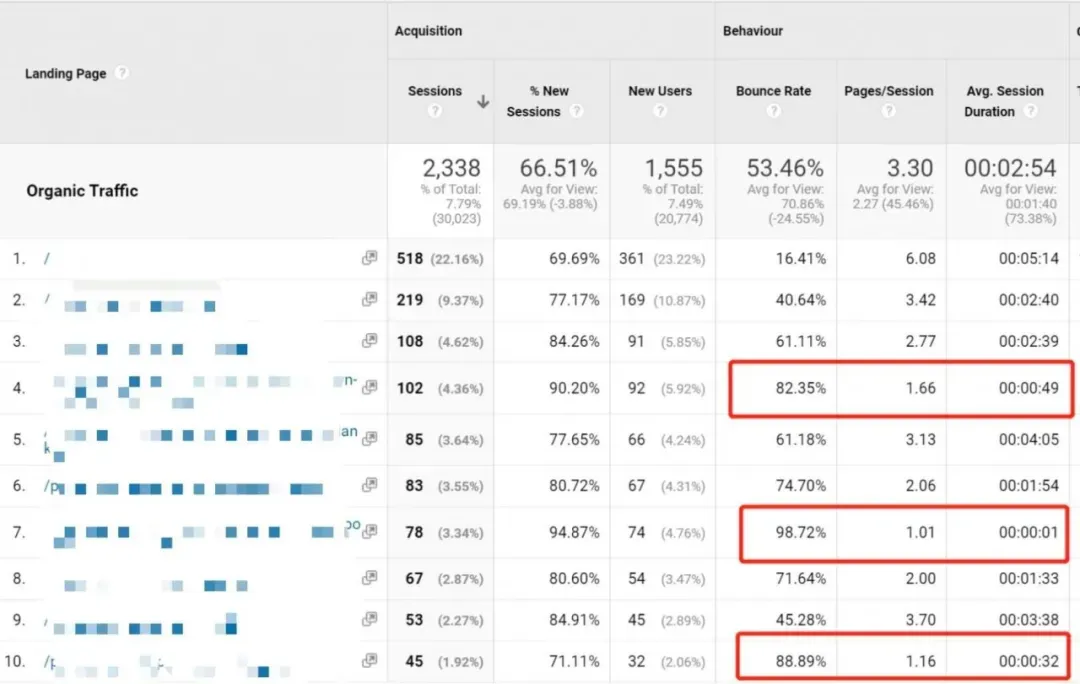Click the pages/session value 3.70
This screenshot has width=1080, height=684.
pos(920,620)
